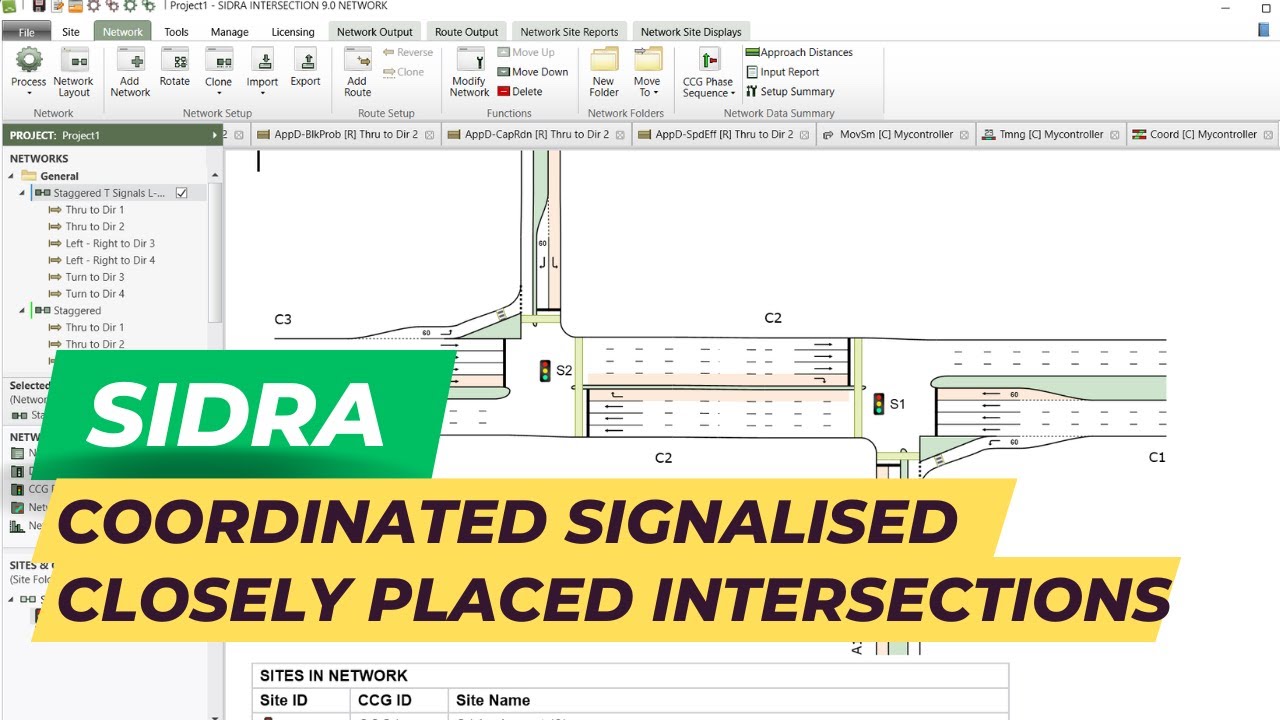1280x720 pixels.
Task: Switch to the Coord [C] Mycontroller tab
Action: (x=1203, y=135)
